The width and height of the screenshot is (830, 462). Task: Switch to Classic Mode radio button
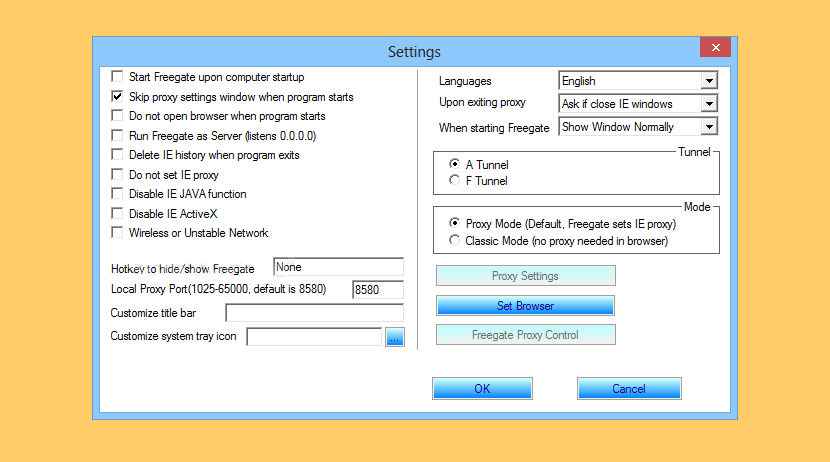tap(454, 240)
